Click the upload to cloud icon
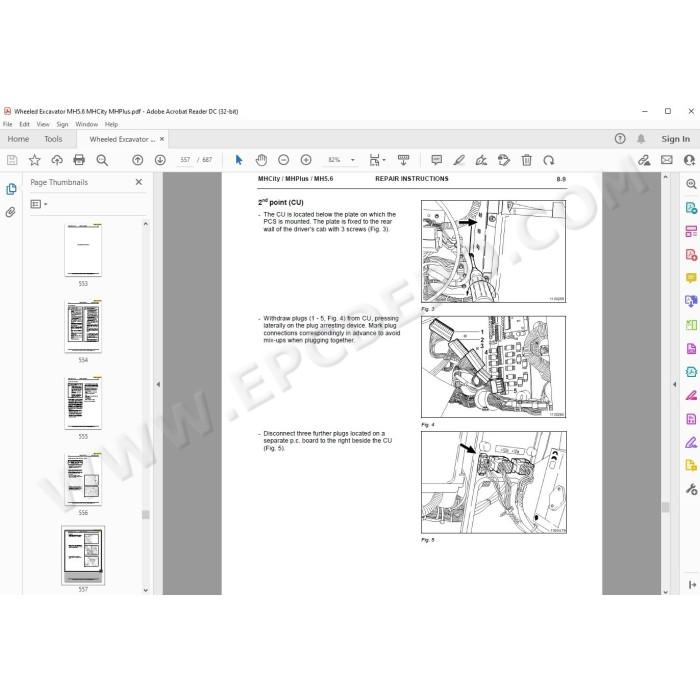The width and height of the screenshot is (700, 700). click(57, 160)
